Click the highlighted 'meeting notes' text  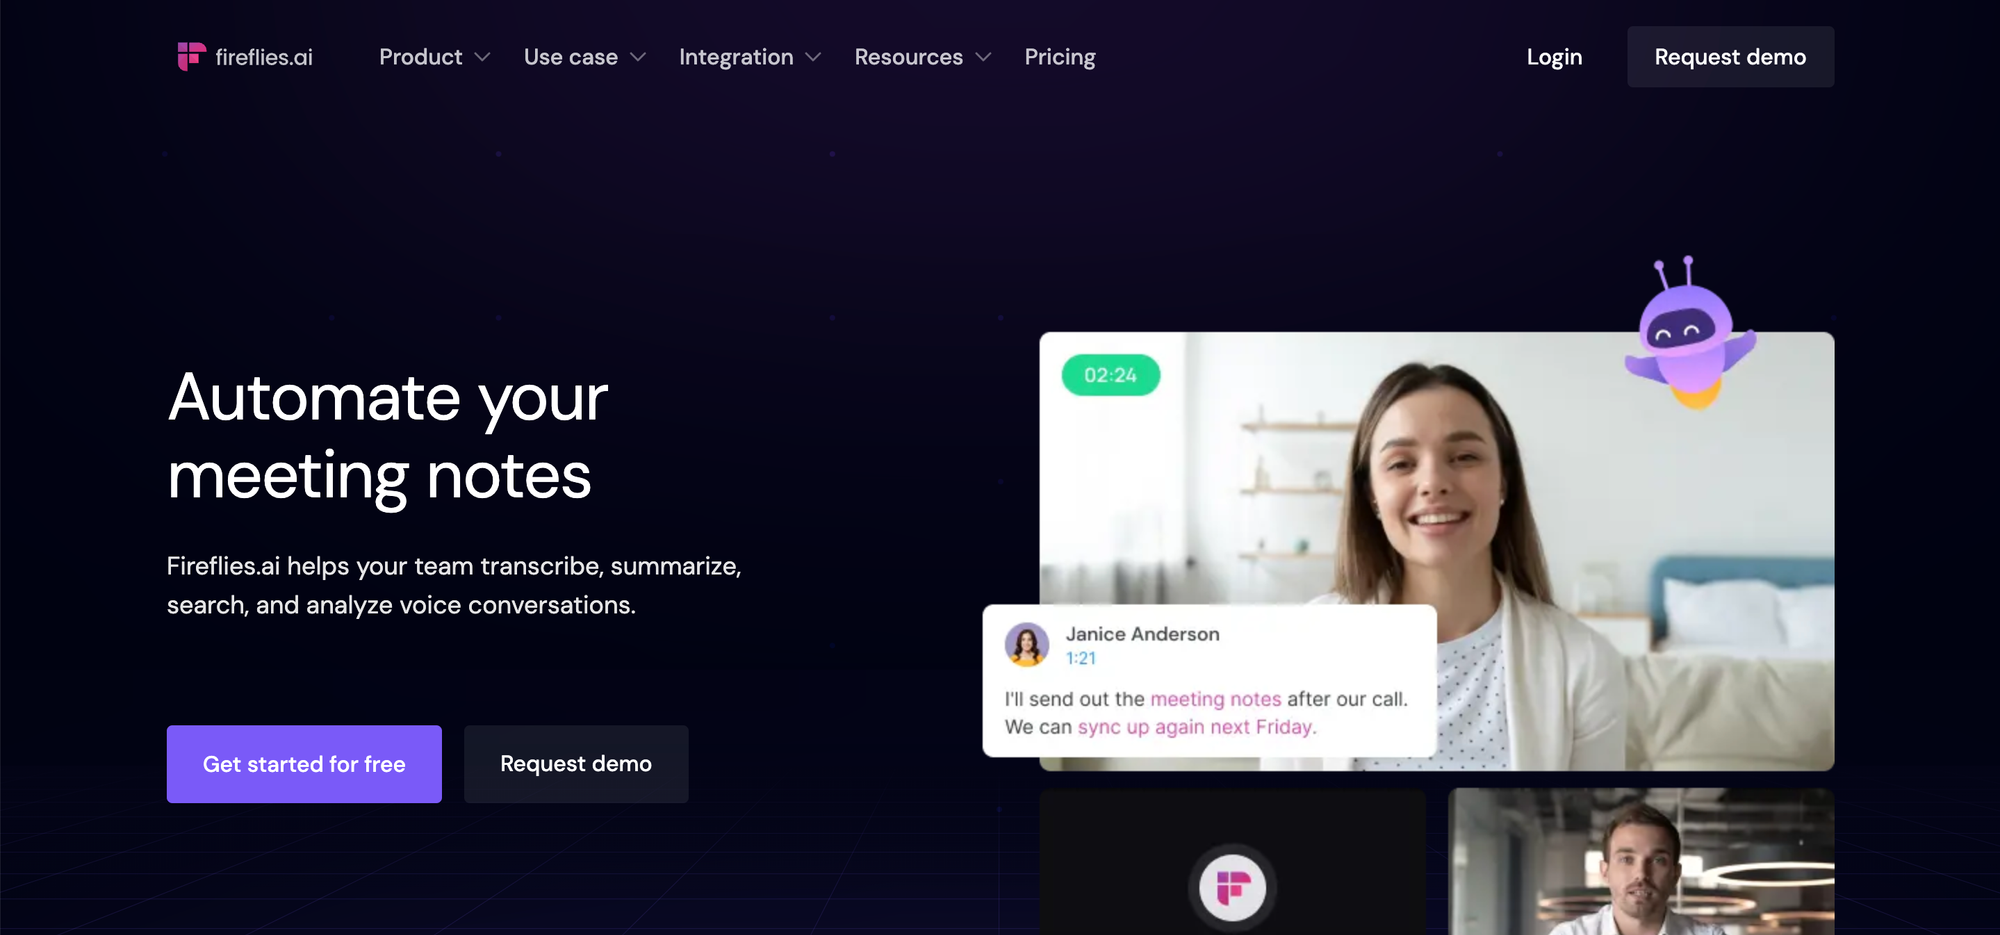point(1216,699)
